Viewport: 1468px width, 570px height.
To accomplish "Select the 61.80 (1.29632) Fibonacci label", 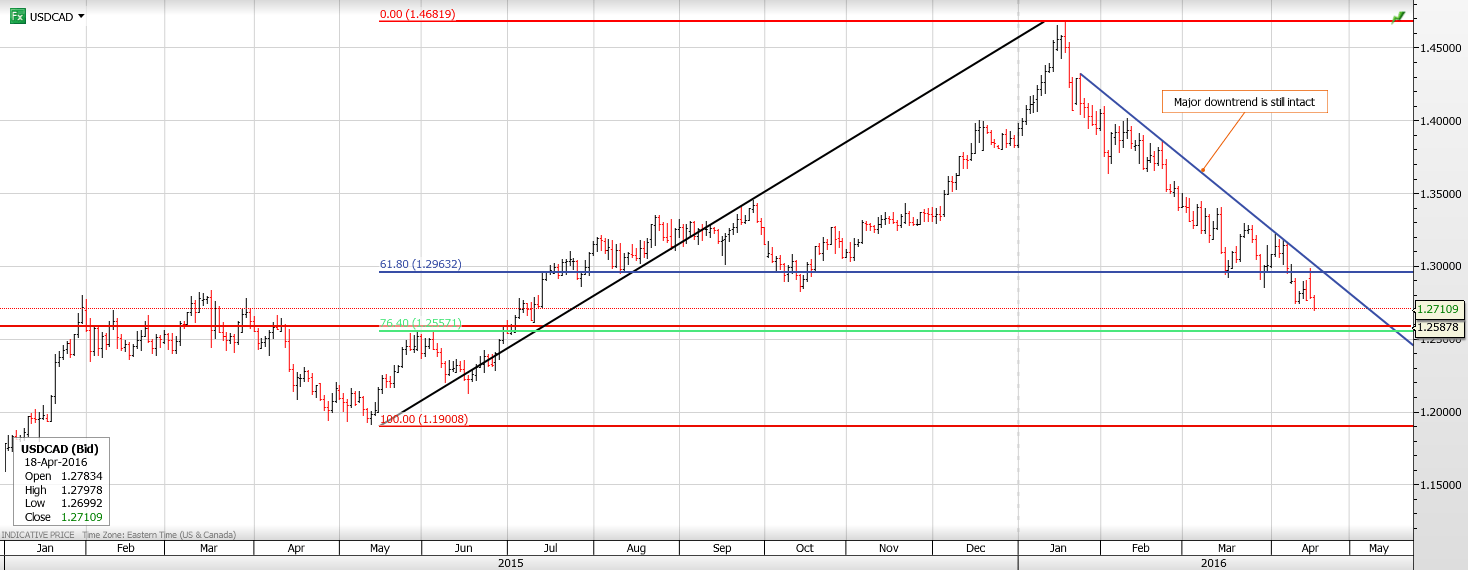I will (420, 265).
